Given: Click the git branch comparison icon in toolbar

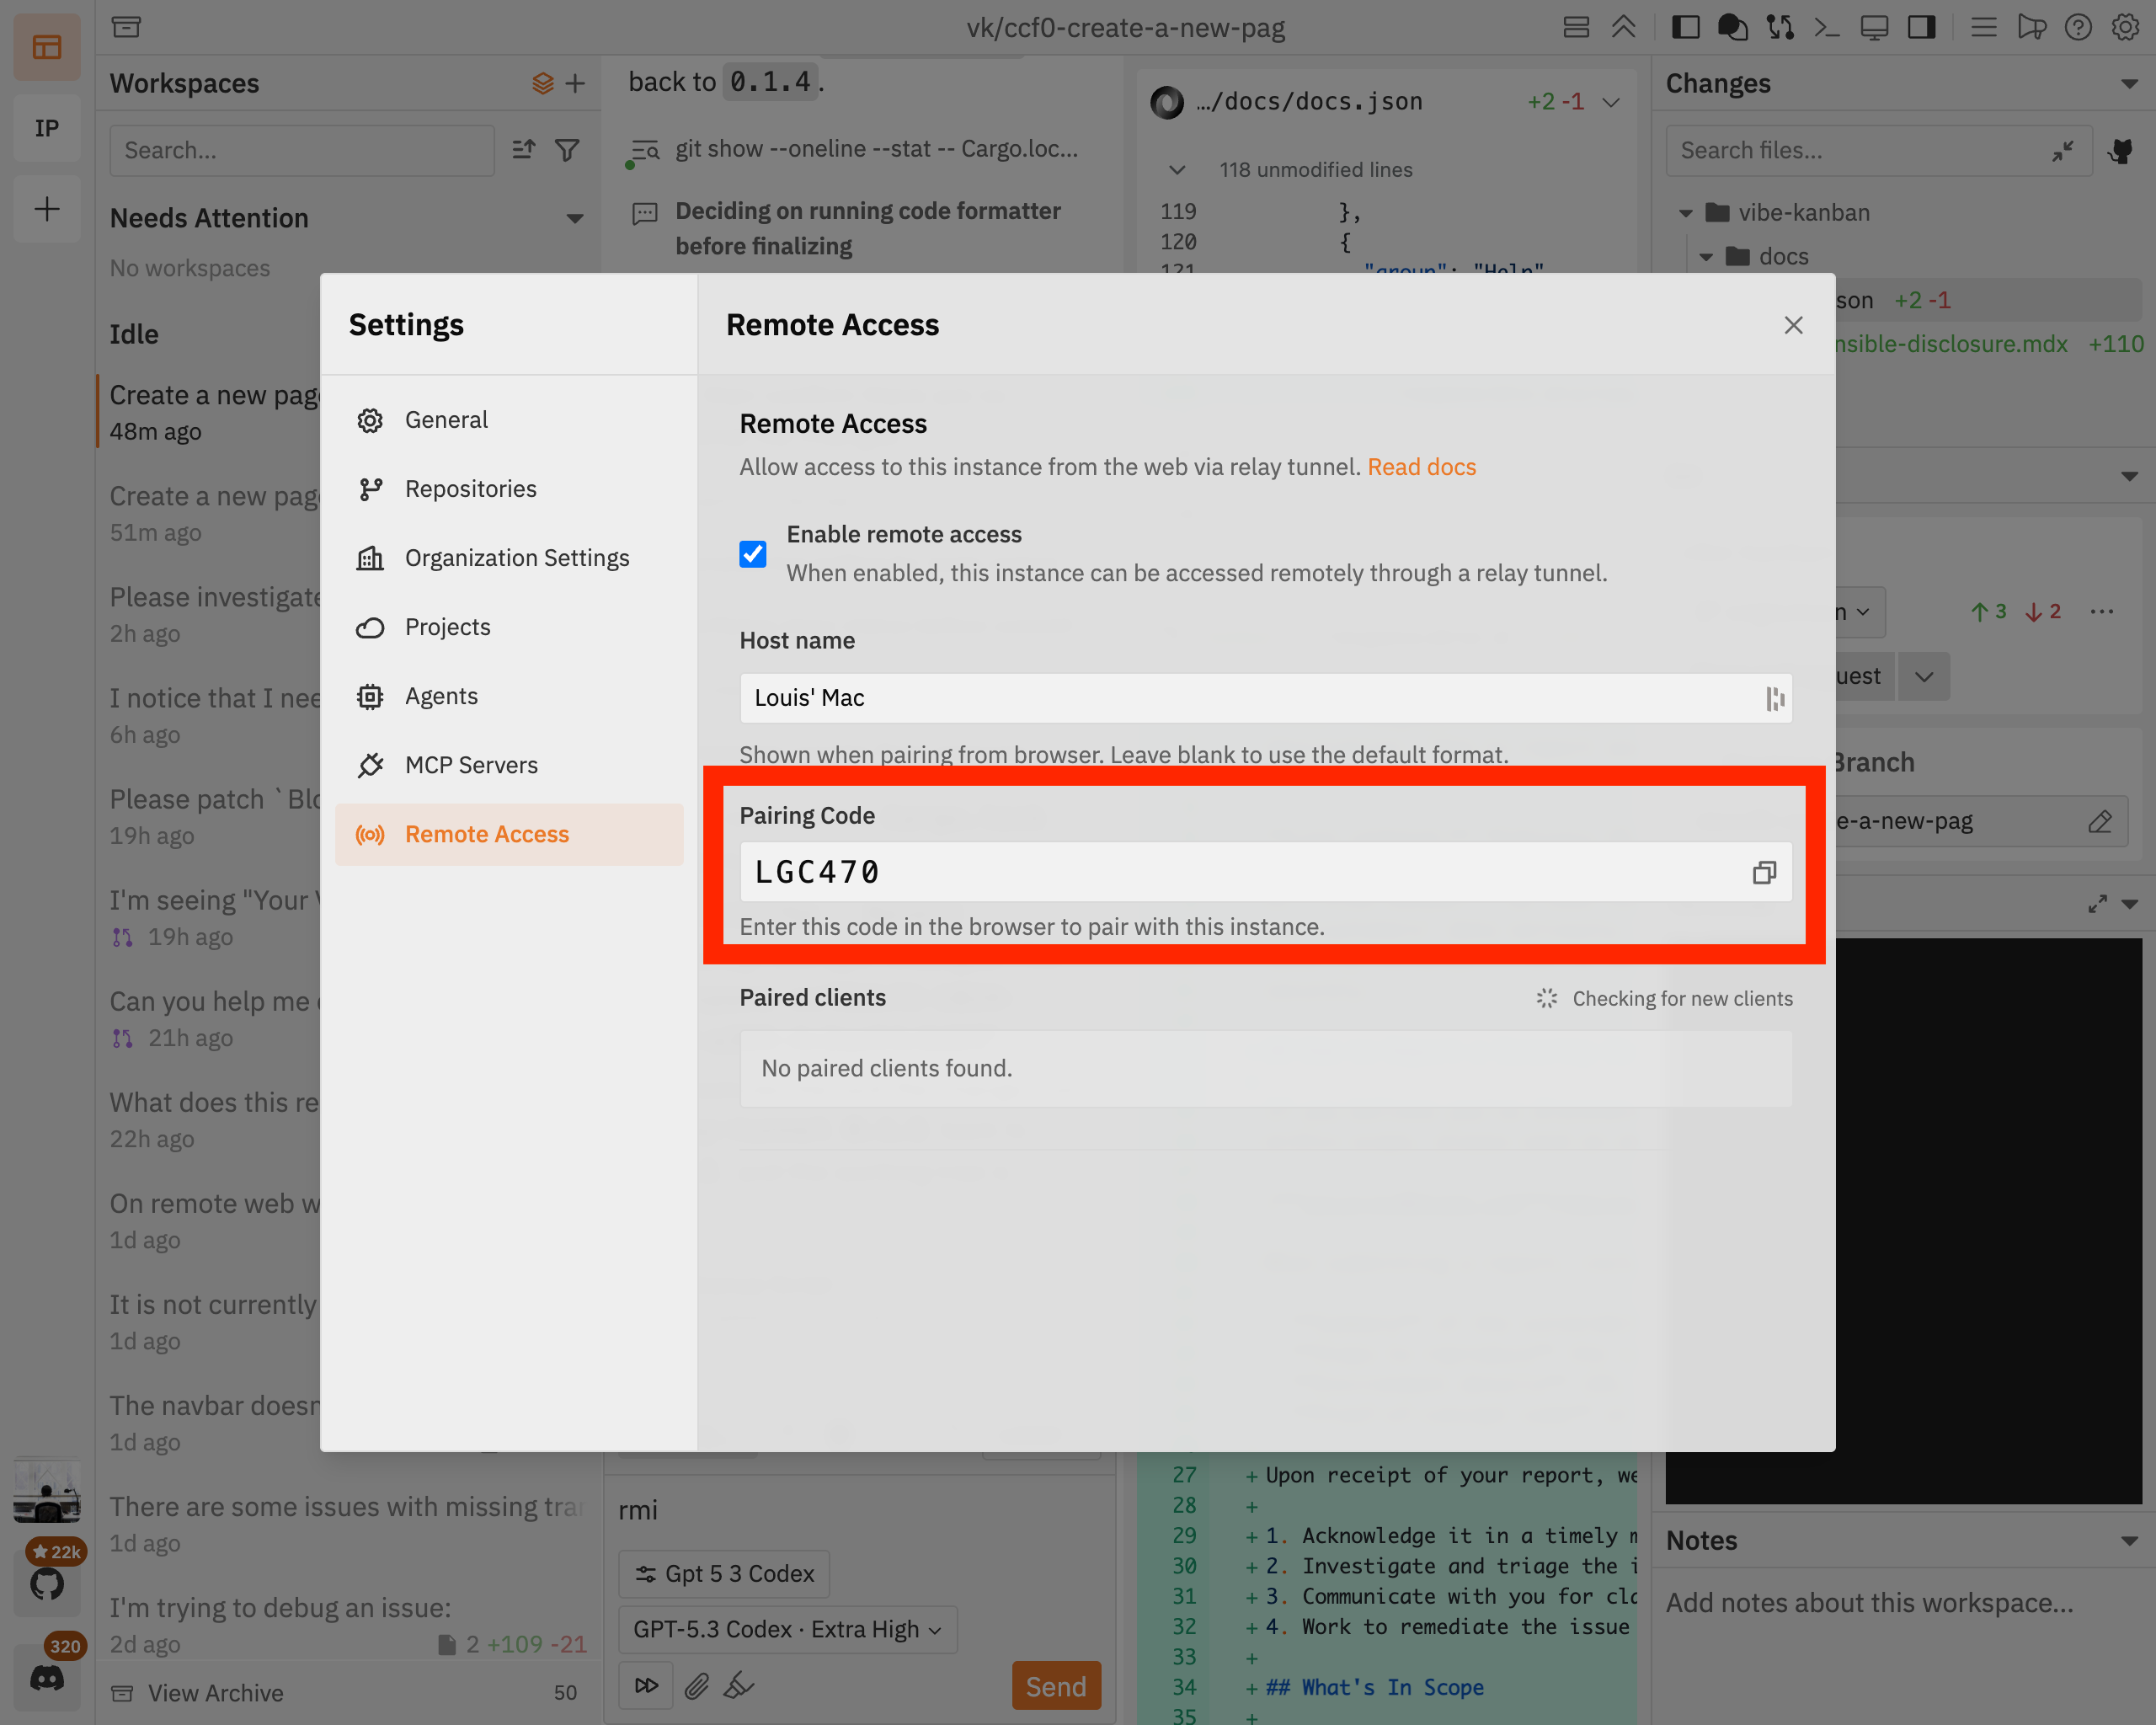Looking at the screenshot, I should (x=1781, y=27).
